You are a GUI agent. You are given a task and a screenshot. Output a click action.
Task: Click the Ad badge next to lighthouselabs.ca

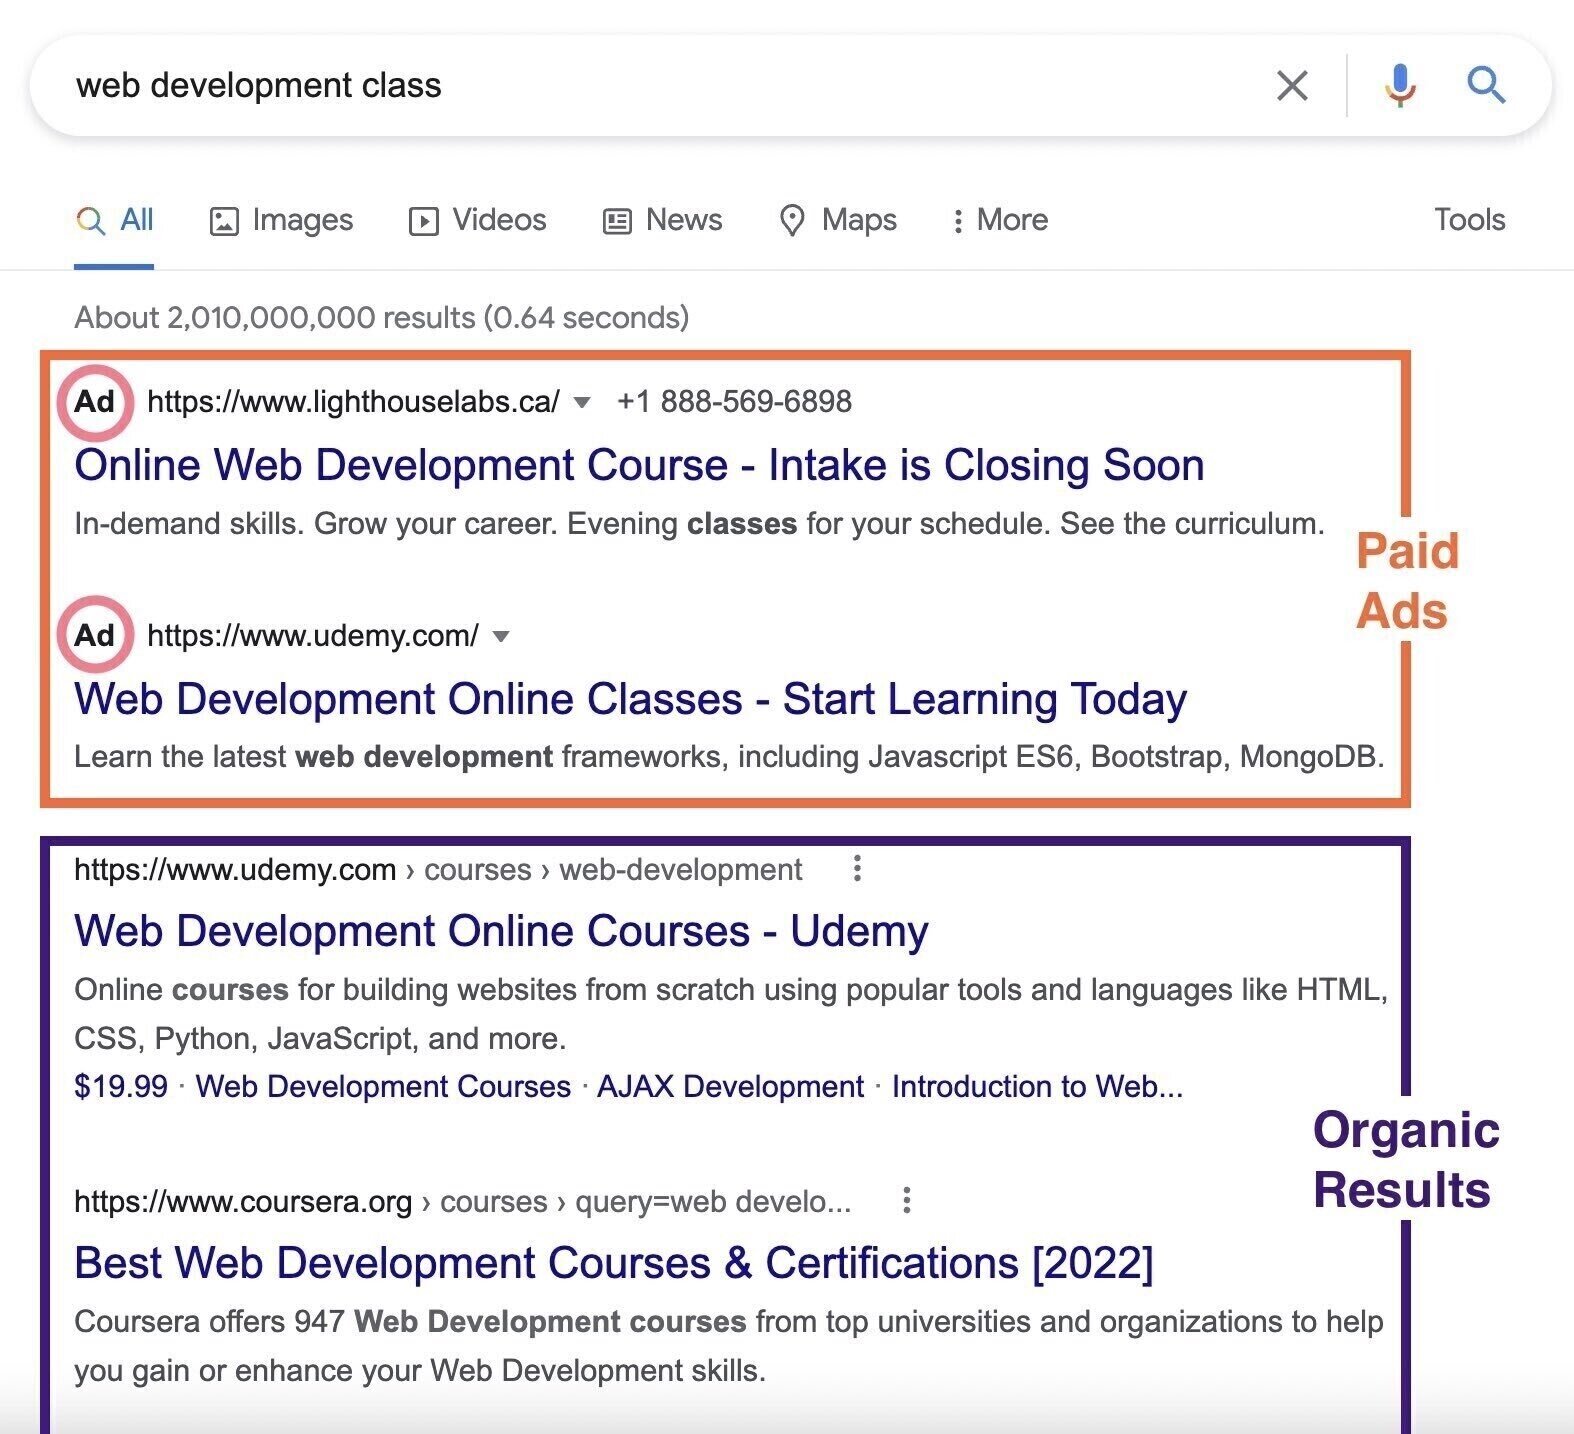pos(95,402)
